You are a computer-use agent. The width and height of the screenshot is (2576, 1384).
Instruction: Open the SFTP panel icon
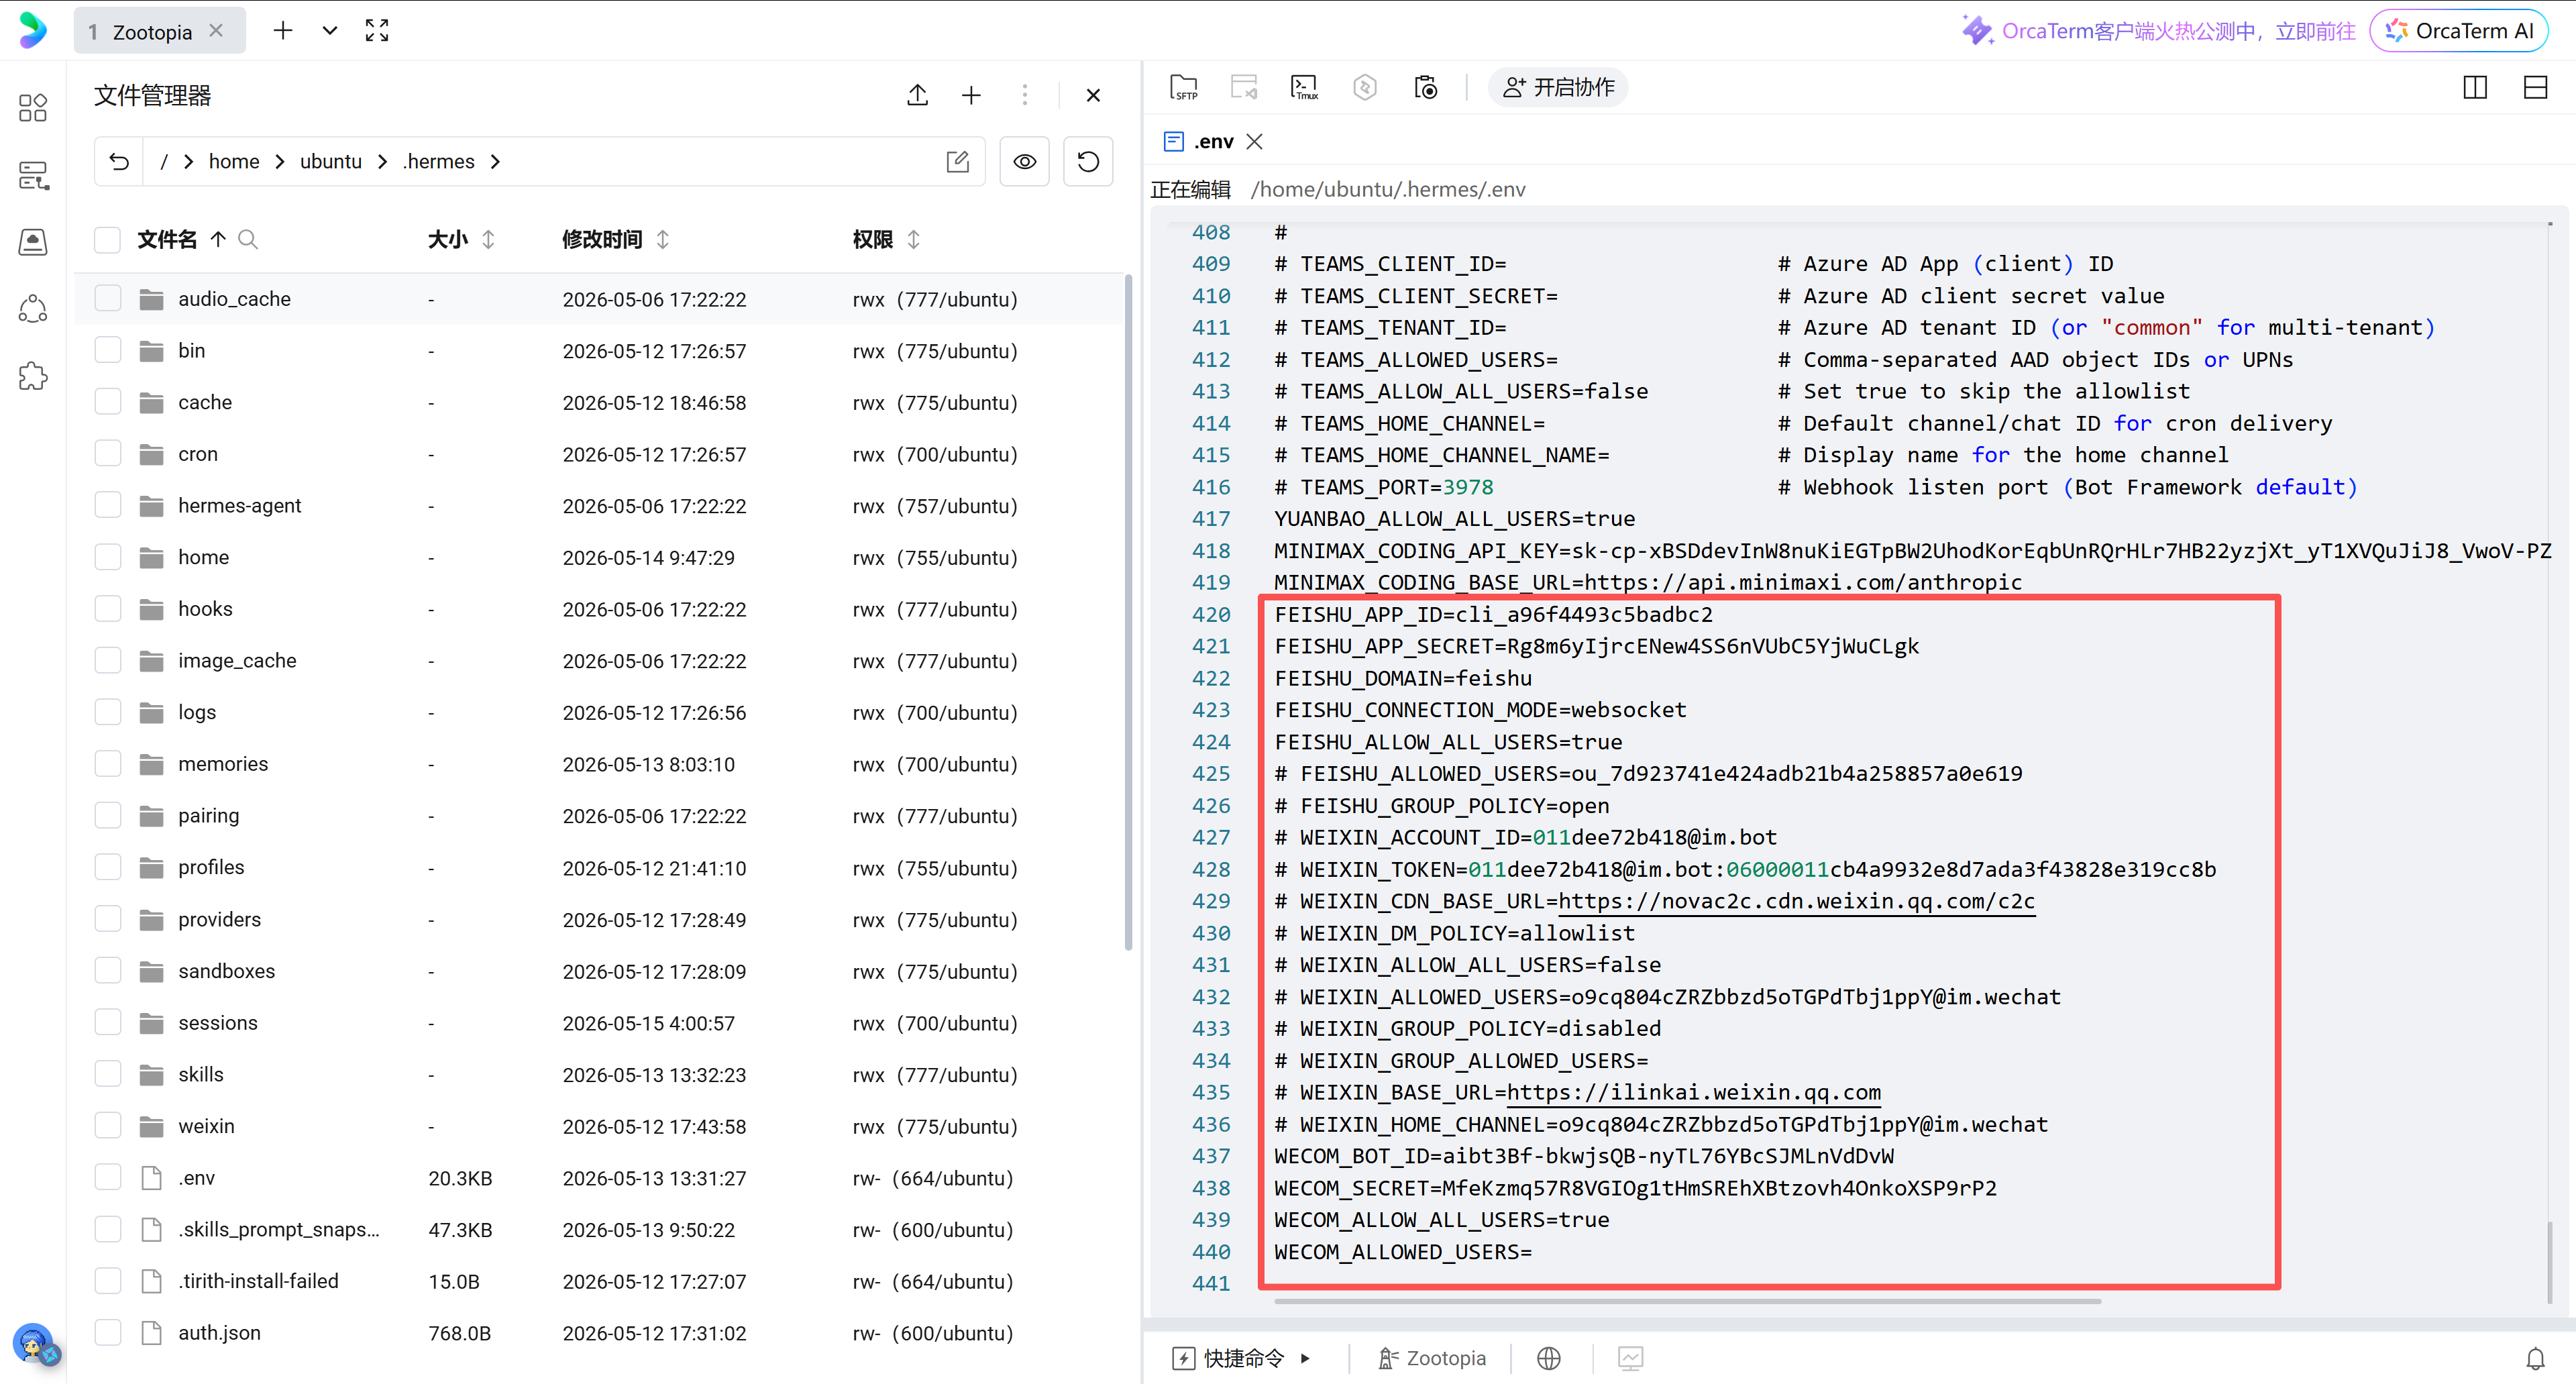coord(1184,88)
